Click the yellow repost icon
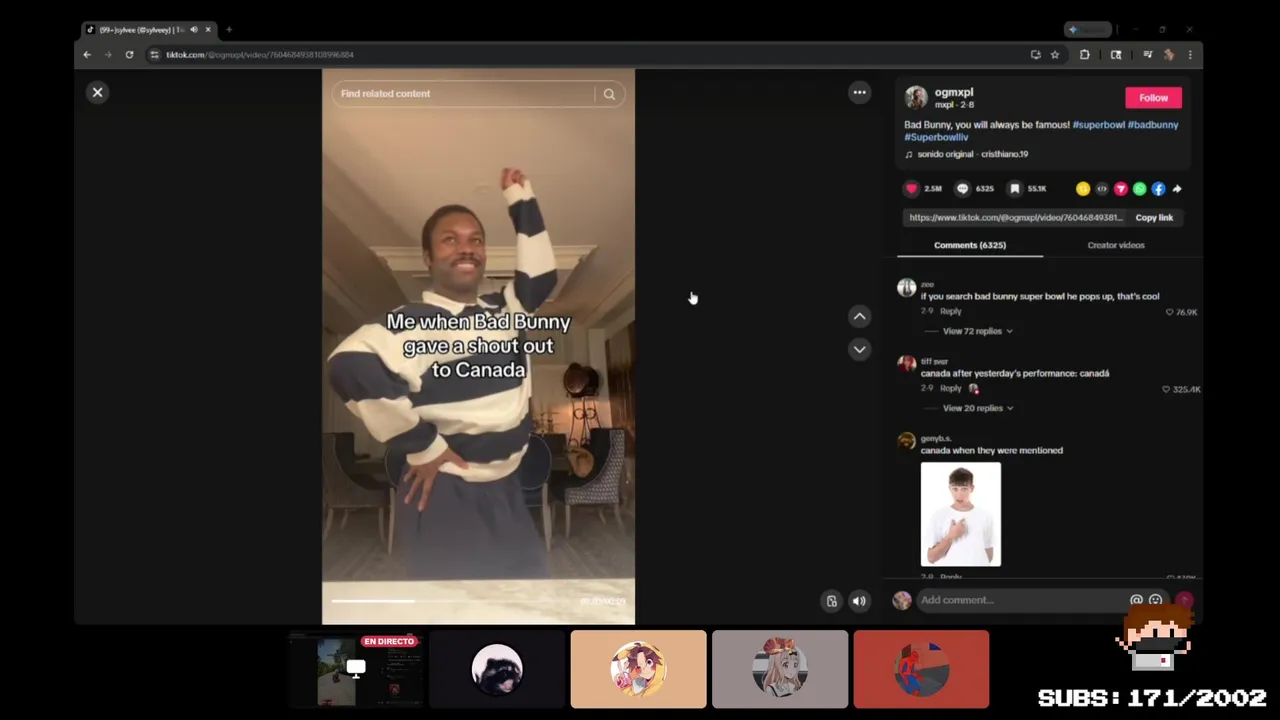Screen dimensions: 1280x720 click(1083, 188)
